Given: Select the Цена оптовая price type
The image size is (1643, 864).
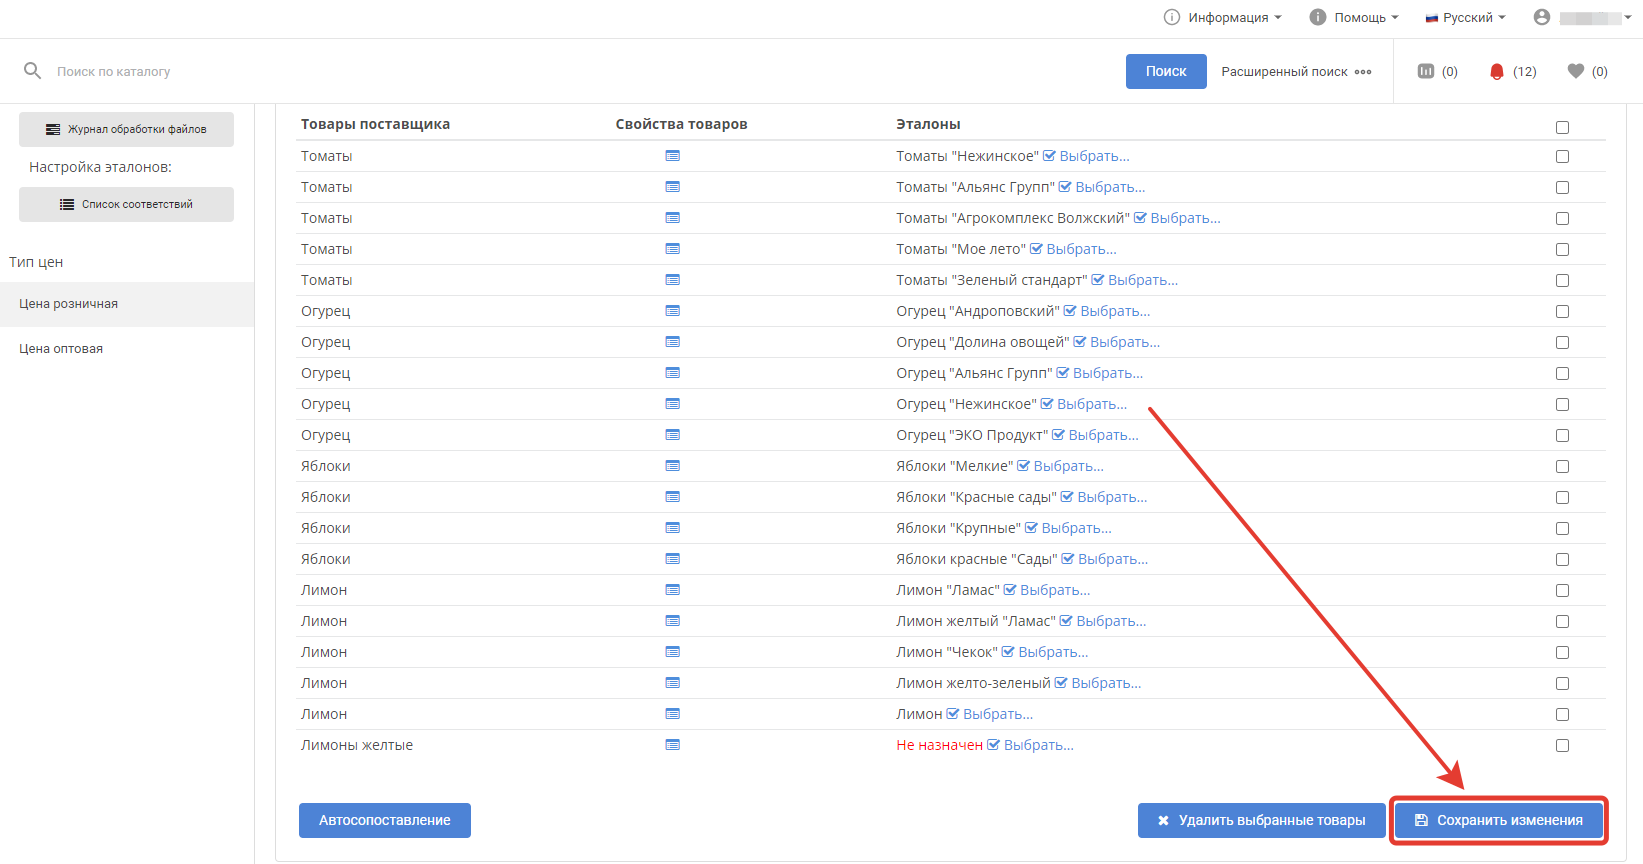Looking at the screenshot, I should point(61,349).
